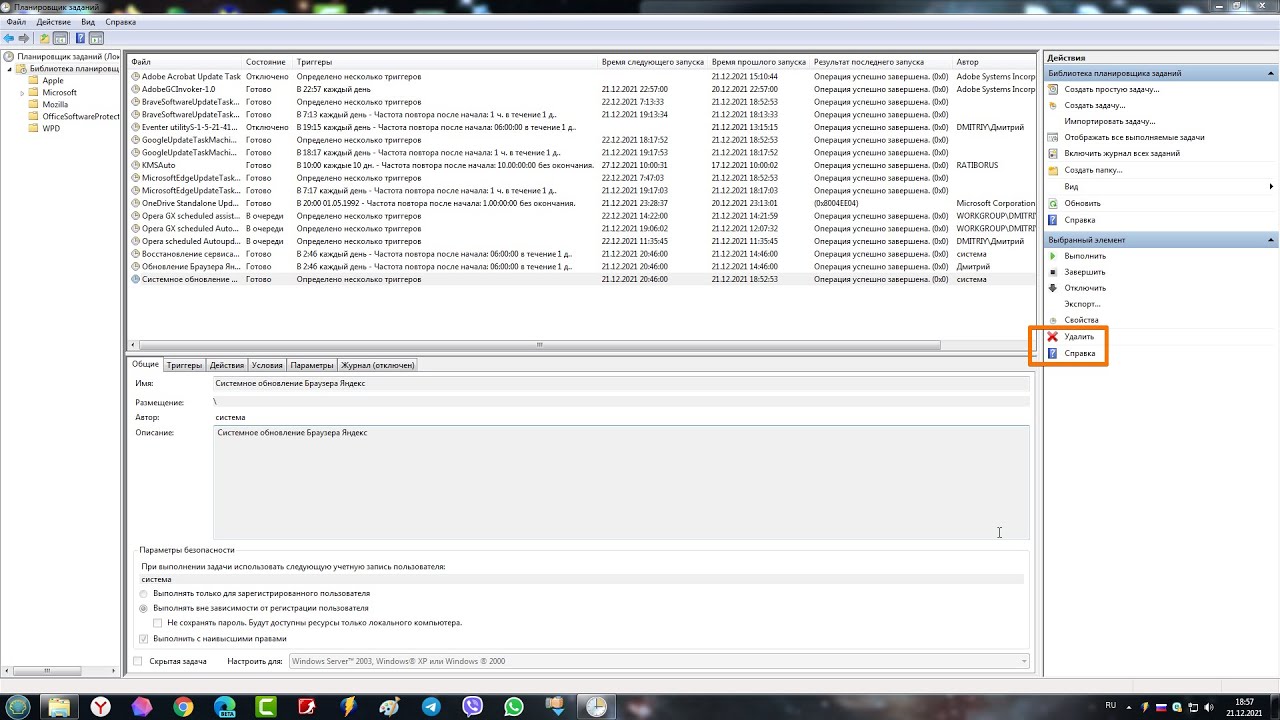Open the Действие menu
The image size is (1280, 720).
54,22
